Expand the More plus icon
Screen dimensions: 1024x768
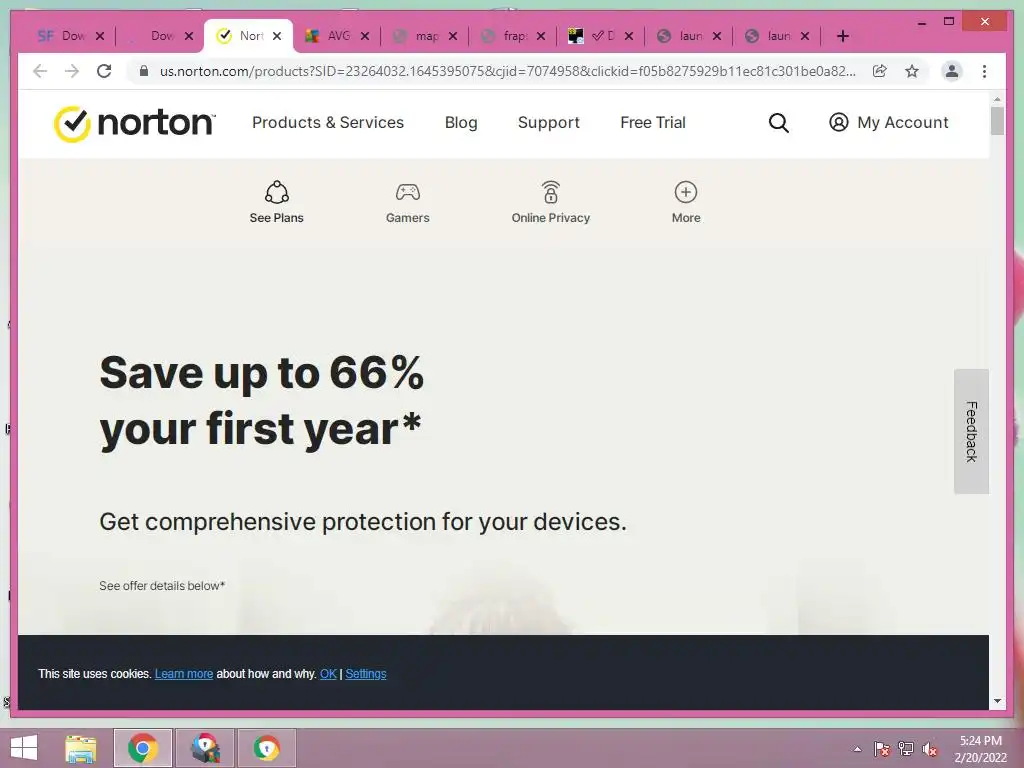686,192
